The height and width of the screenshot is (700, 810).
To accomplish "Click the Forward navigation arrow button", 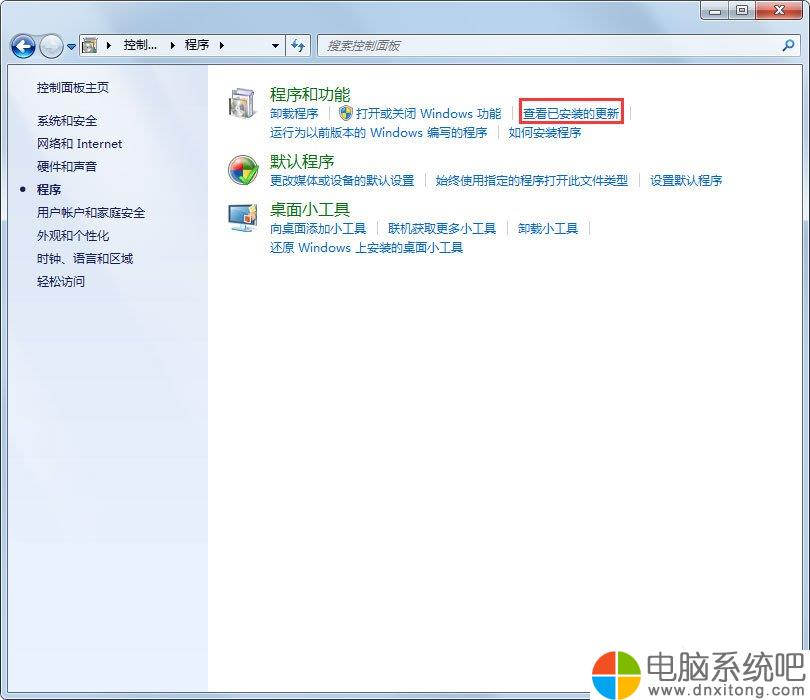I will pyautogui.click(x=51, y=46).
